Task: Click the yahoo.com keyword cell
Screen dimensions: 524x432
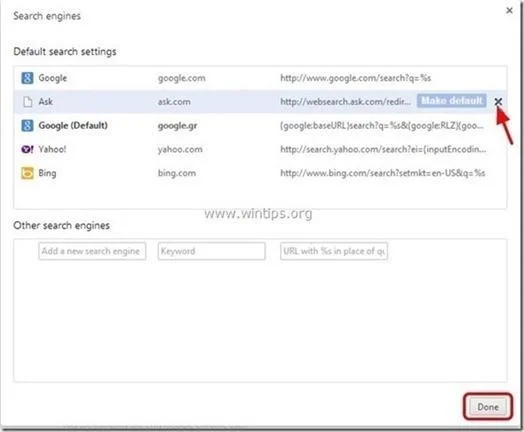Action: (180, 149)
